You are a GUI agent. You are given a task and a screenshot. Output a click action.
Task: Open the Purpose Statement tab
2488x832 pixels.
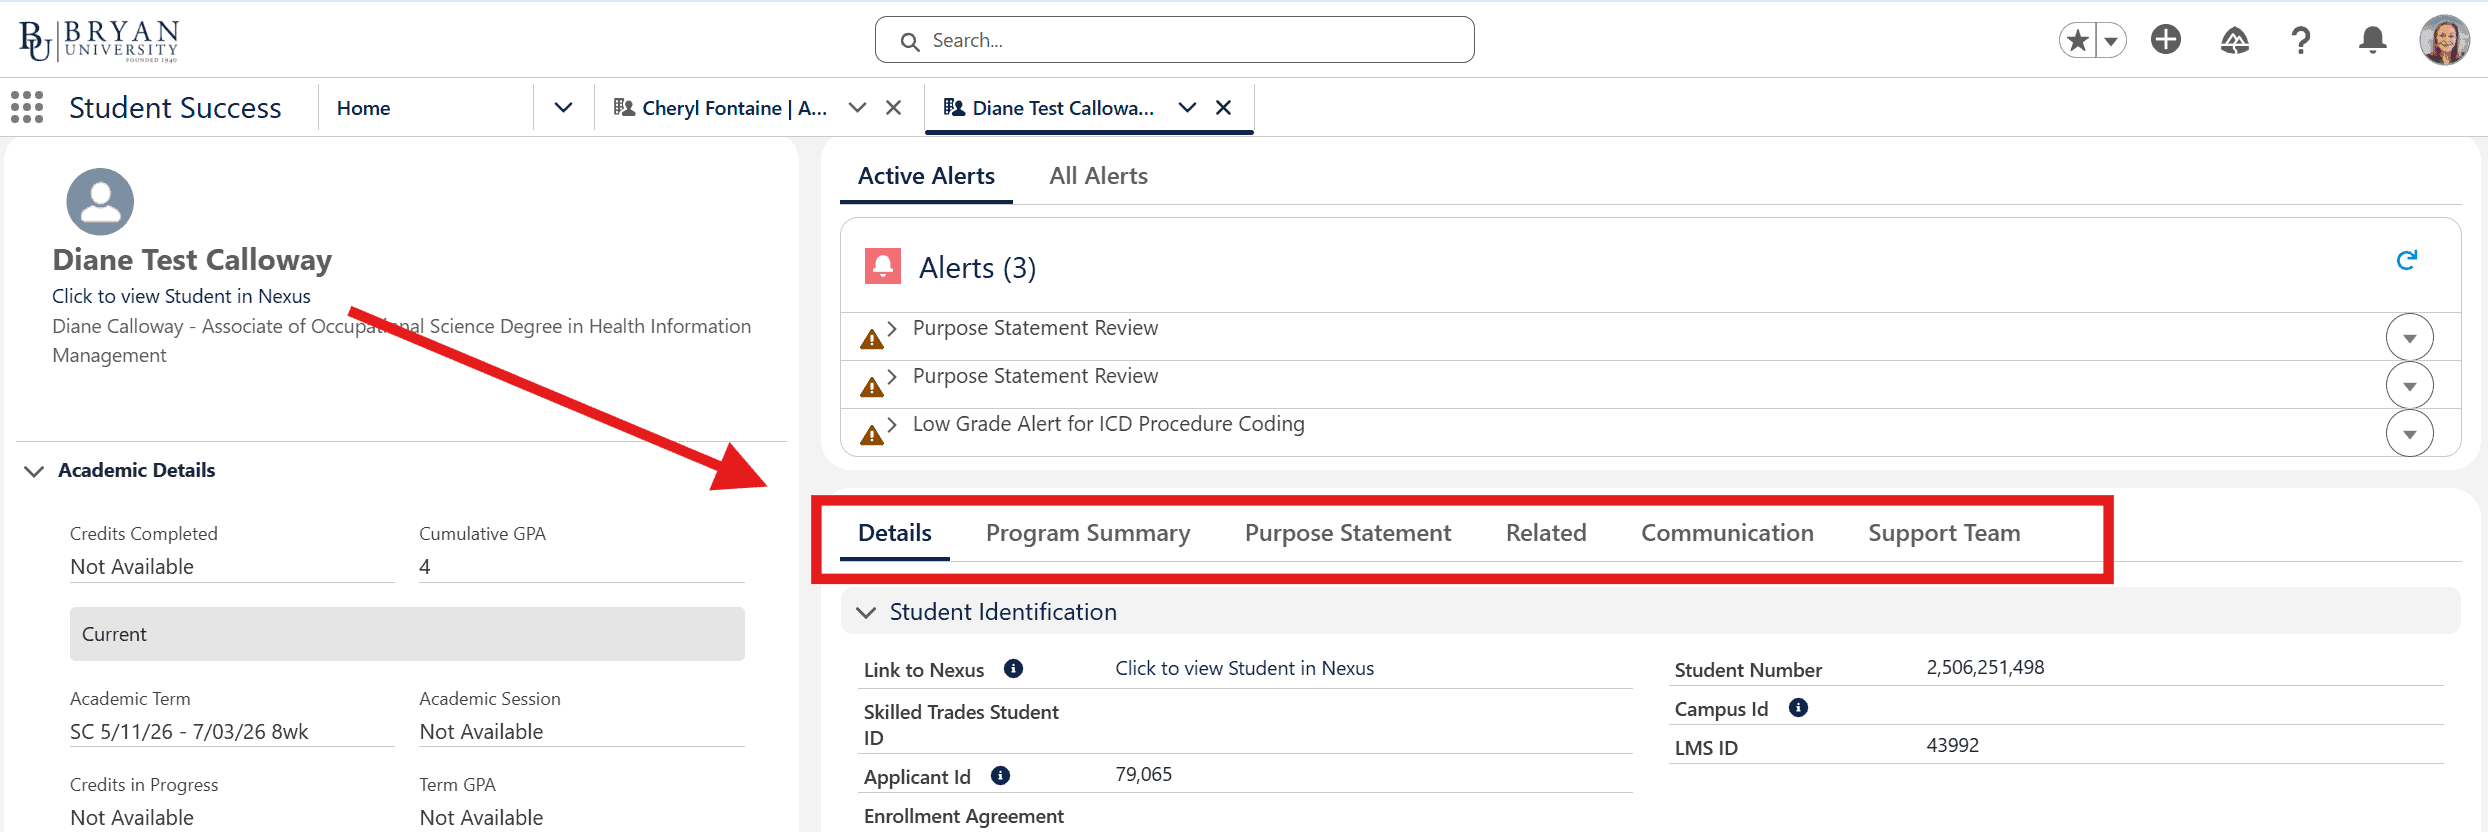[1348, 533]
